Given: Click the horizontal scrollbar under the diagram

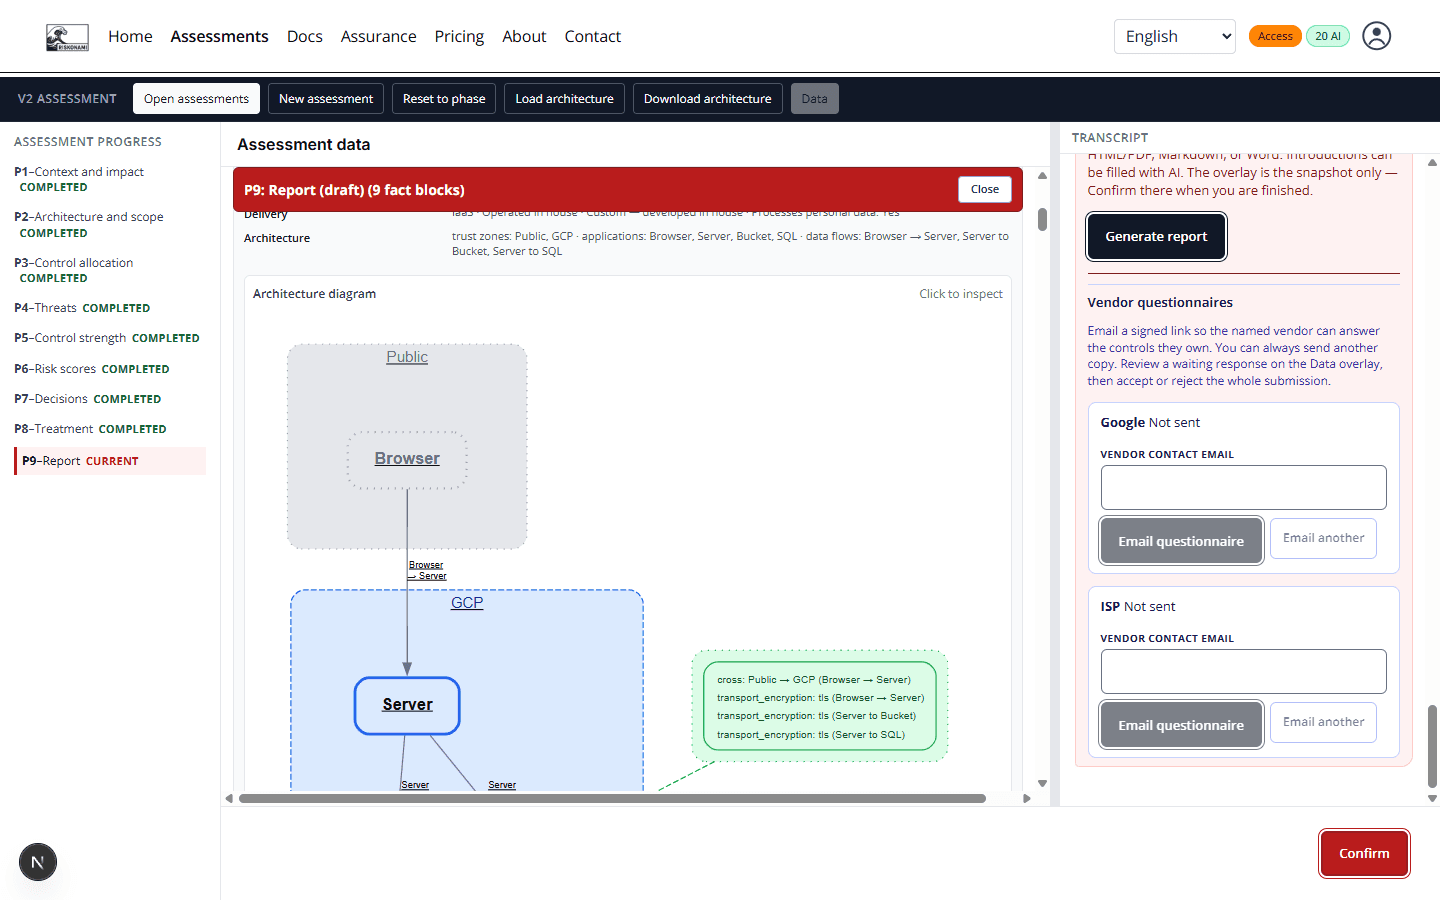Looking at the screenshot, I should [612, 798].
